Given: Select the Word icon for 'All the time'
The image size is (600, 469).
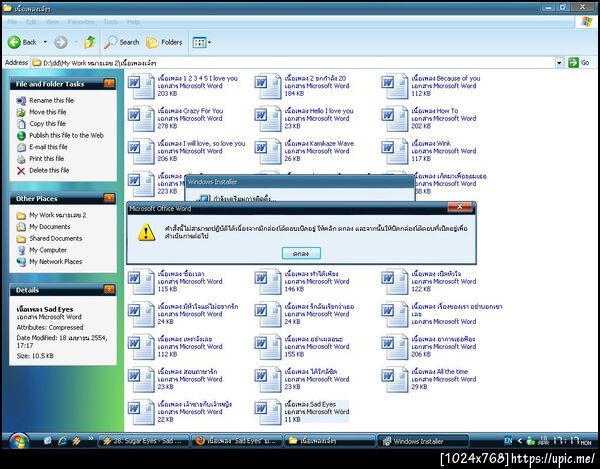Looking at the screenshot, I should [x=395, y=379].
